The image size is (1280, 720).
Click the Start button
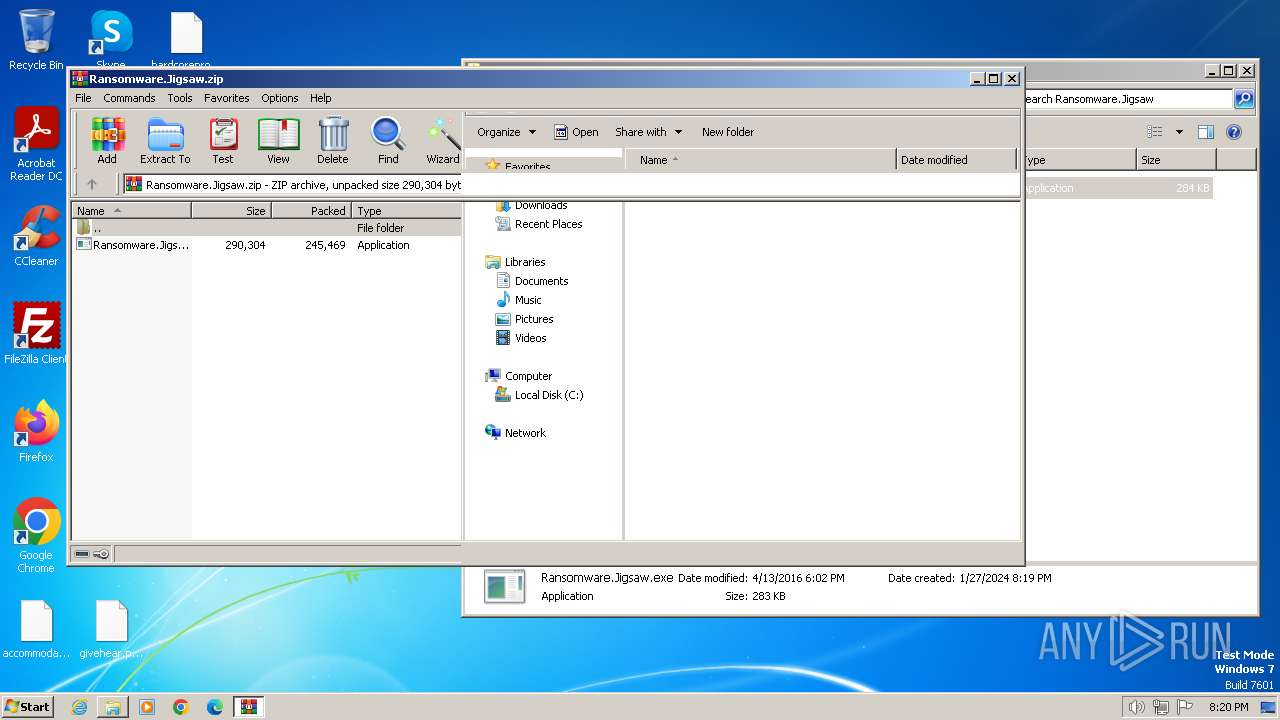coord(28,706)
